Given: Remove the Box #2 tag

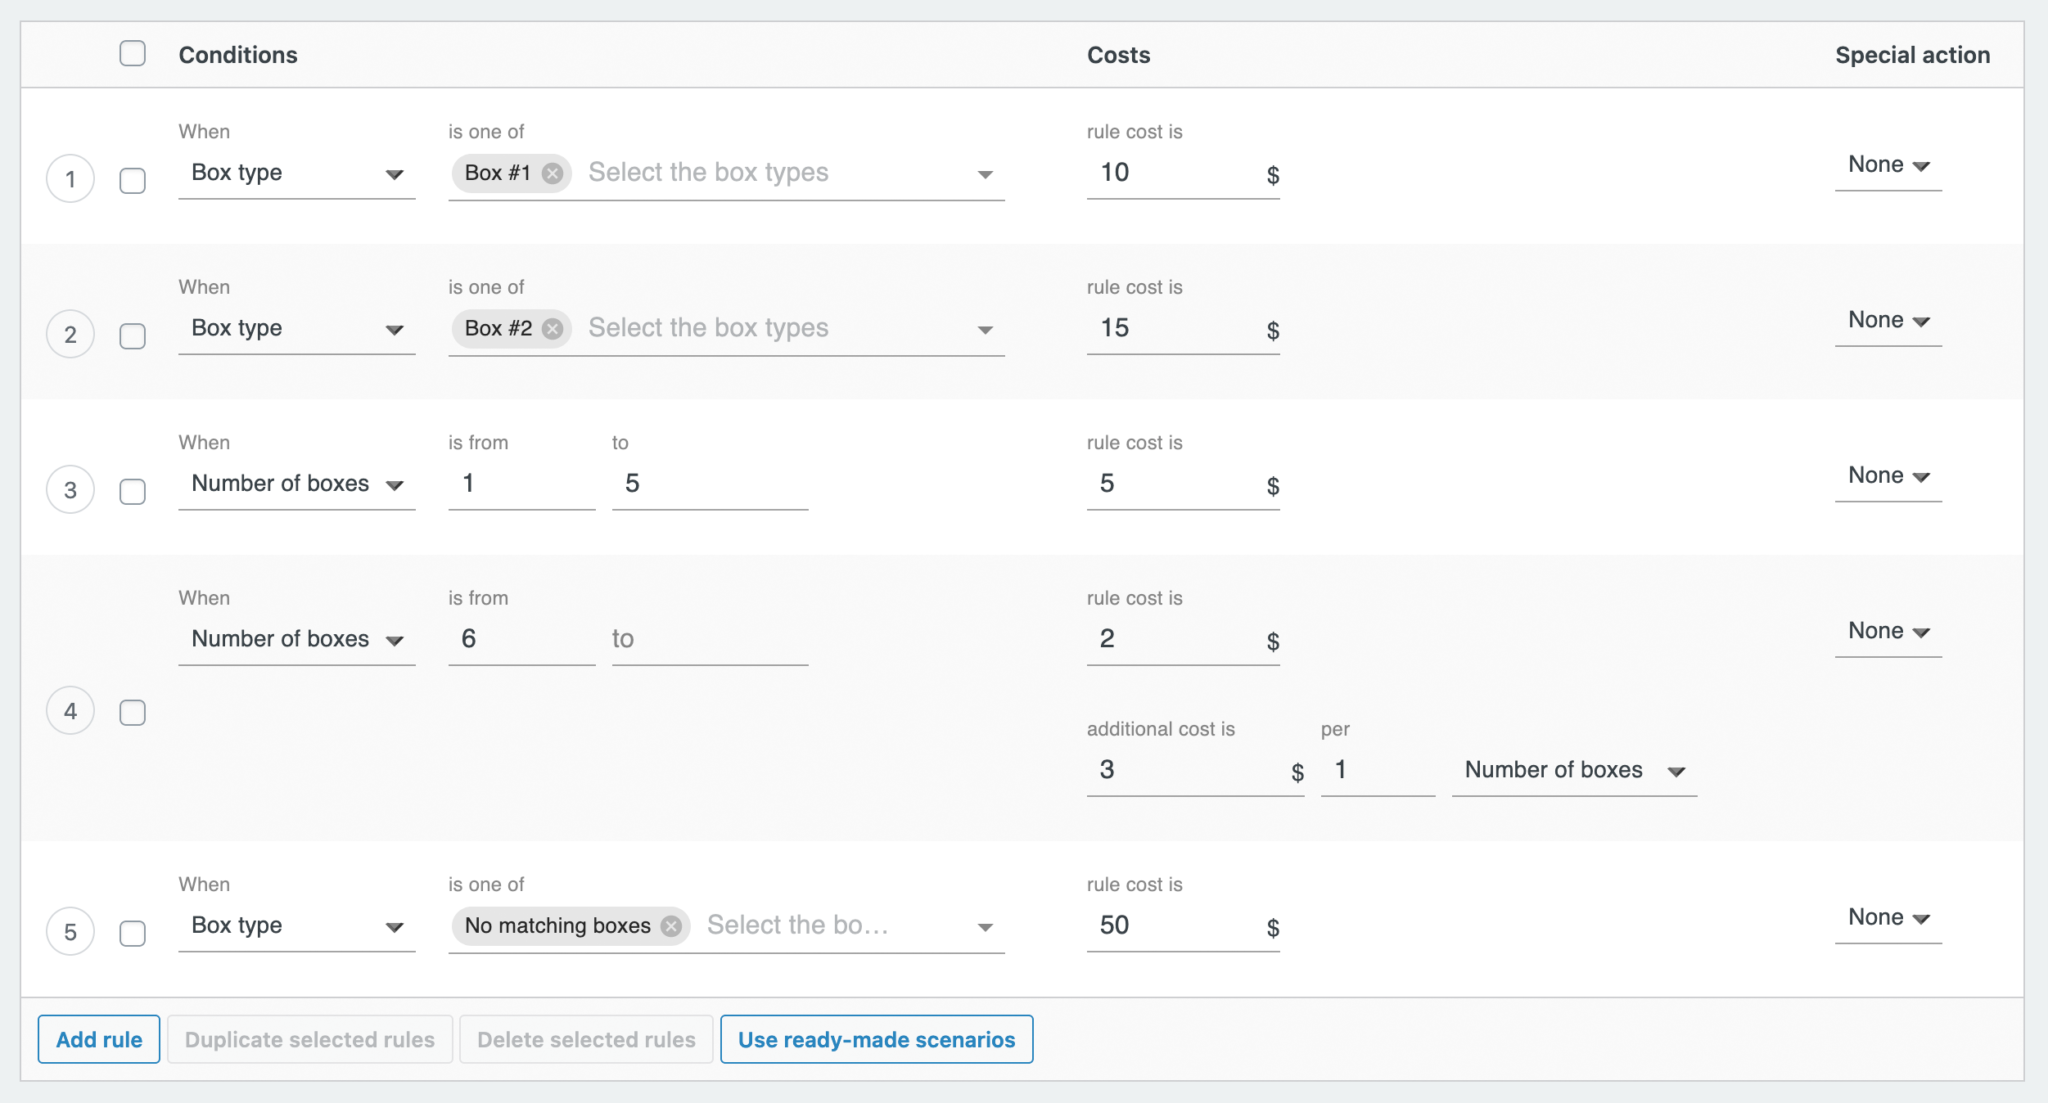Looking at the screenshot, I should point(552,329).
